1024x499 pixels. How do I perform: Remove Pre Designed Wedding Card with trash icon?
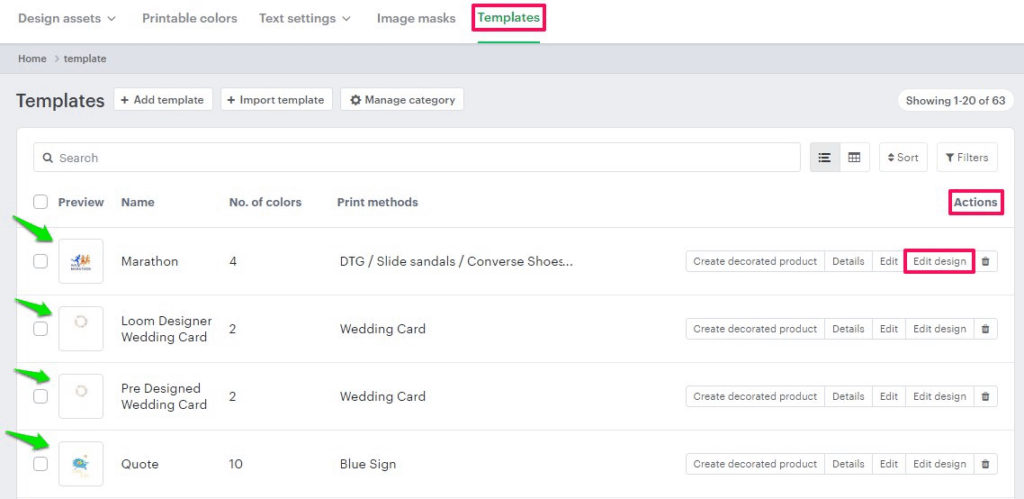(985, 397)
